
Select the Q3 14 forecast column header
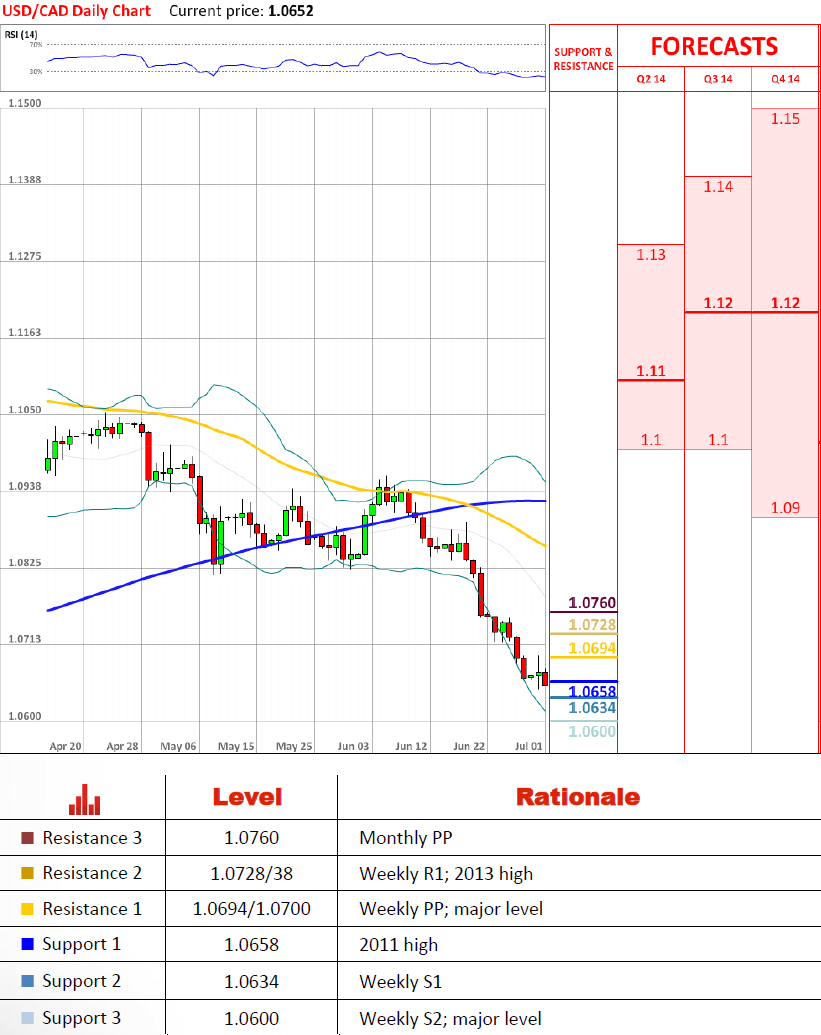tap(718, 79)
